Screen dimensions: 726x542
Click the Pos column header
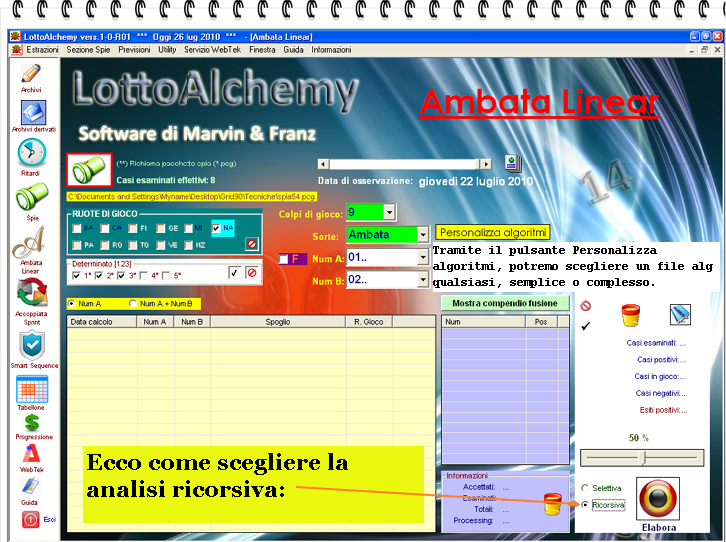pyautogui.click(x=541, y=322)
